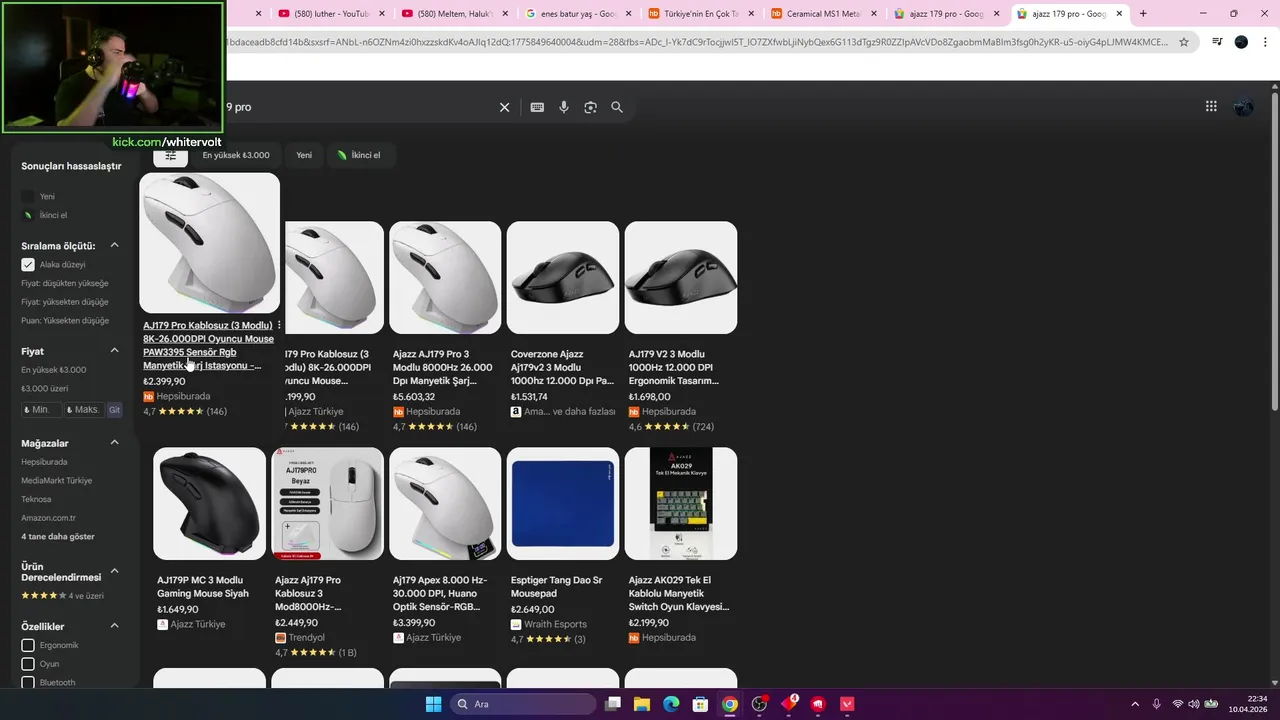Open the filter settings chip icon

[170, 155]
